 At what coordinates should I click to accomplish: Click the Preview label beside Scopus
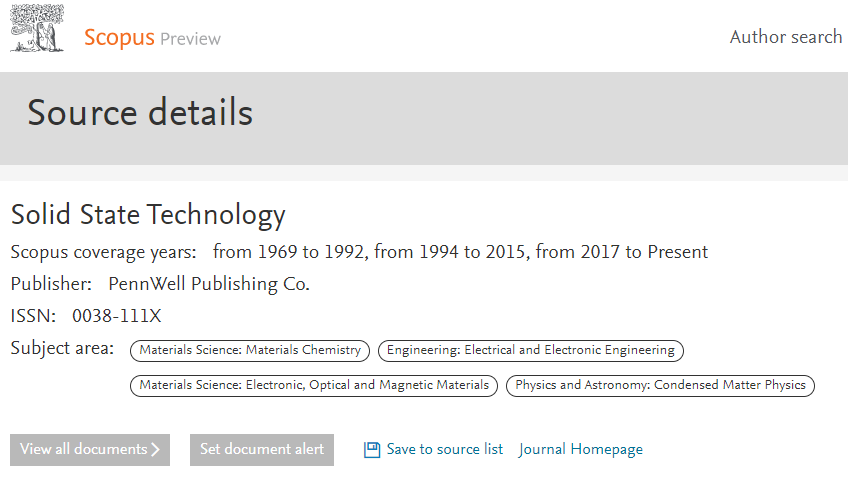point(190,40)
